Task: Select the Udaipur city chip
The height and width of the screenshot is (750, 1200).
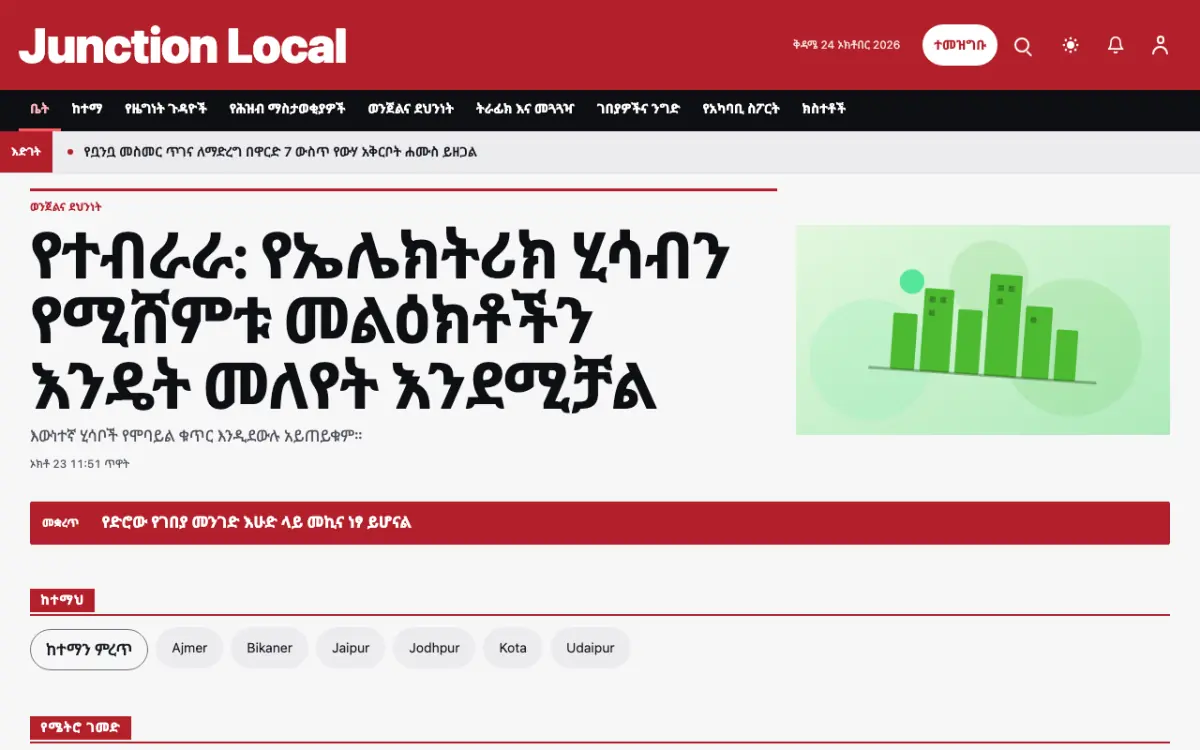Action: point(590,648)
